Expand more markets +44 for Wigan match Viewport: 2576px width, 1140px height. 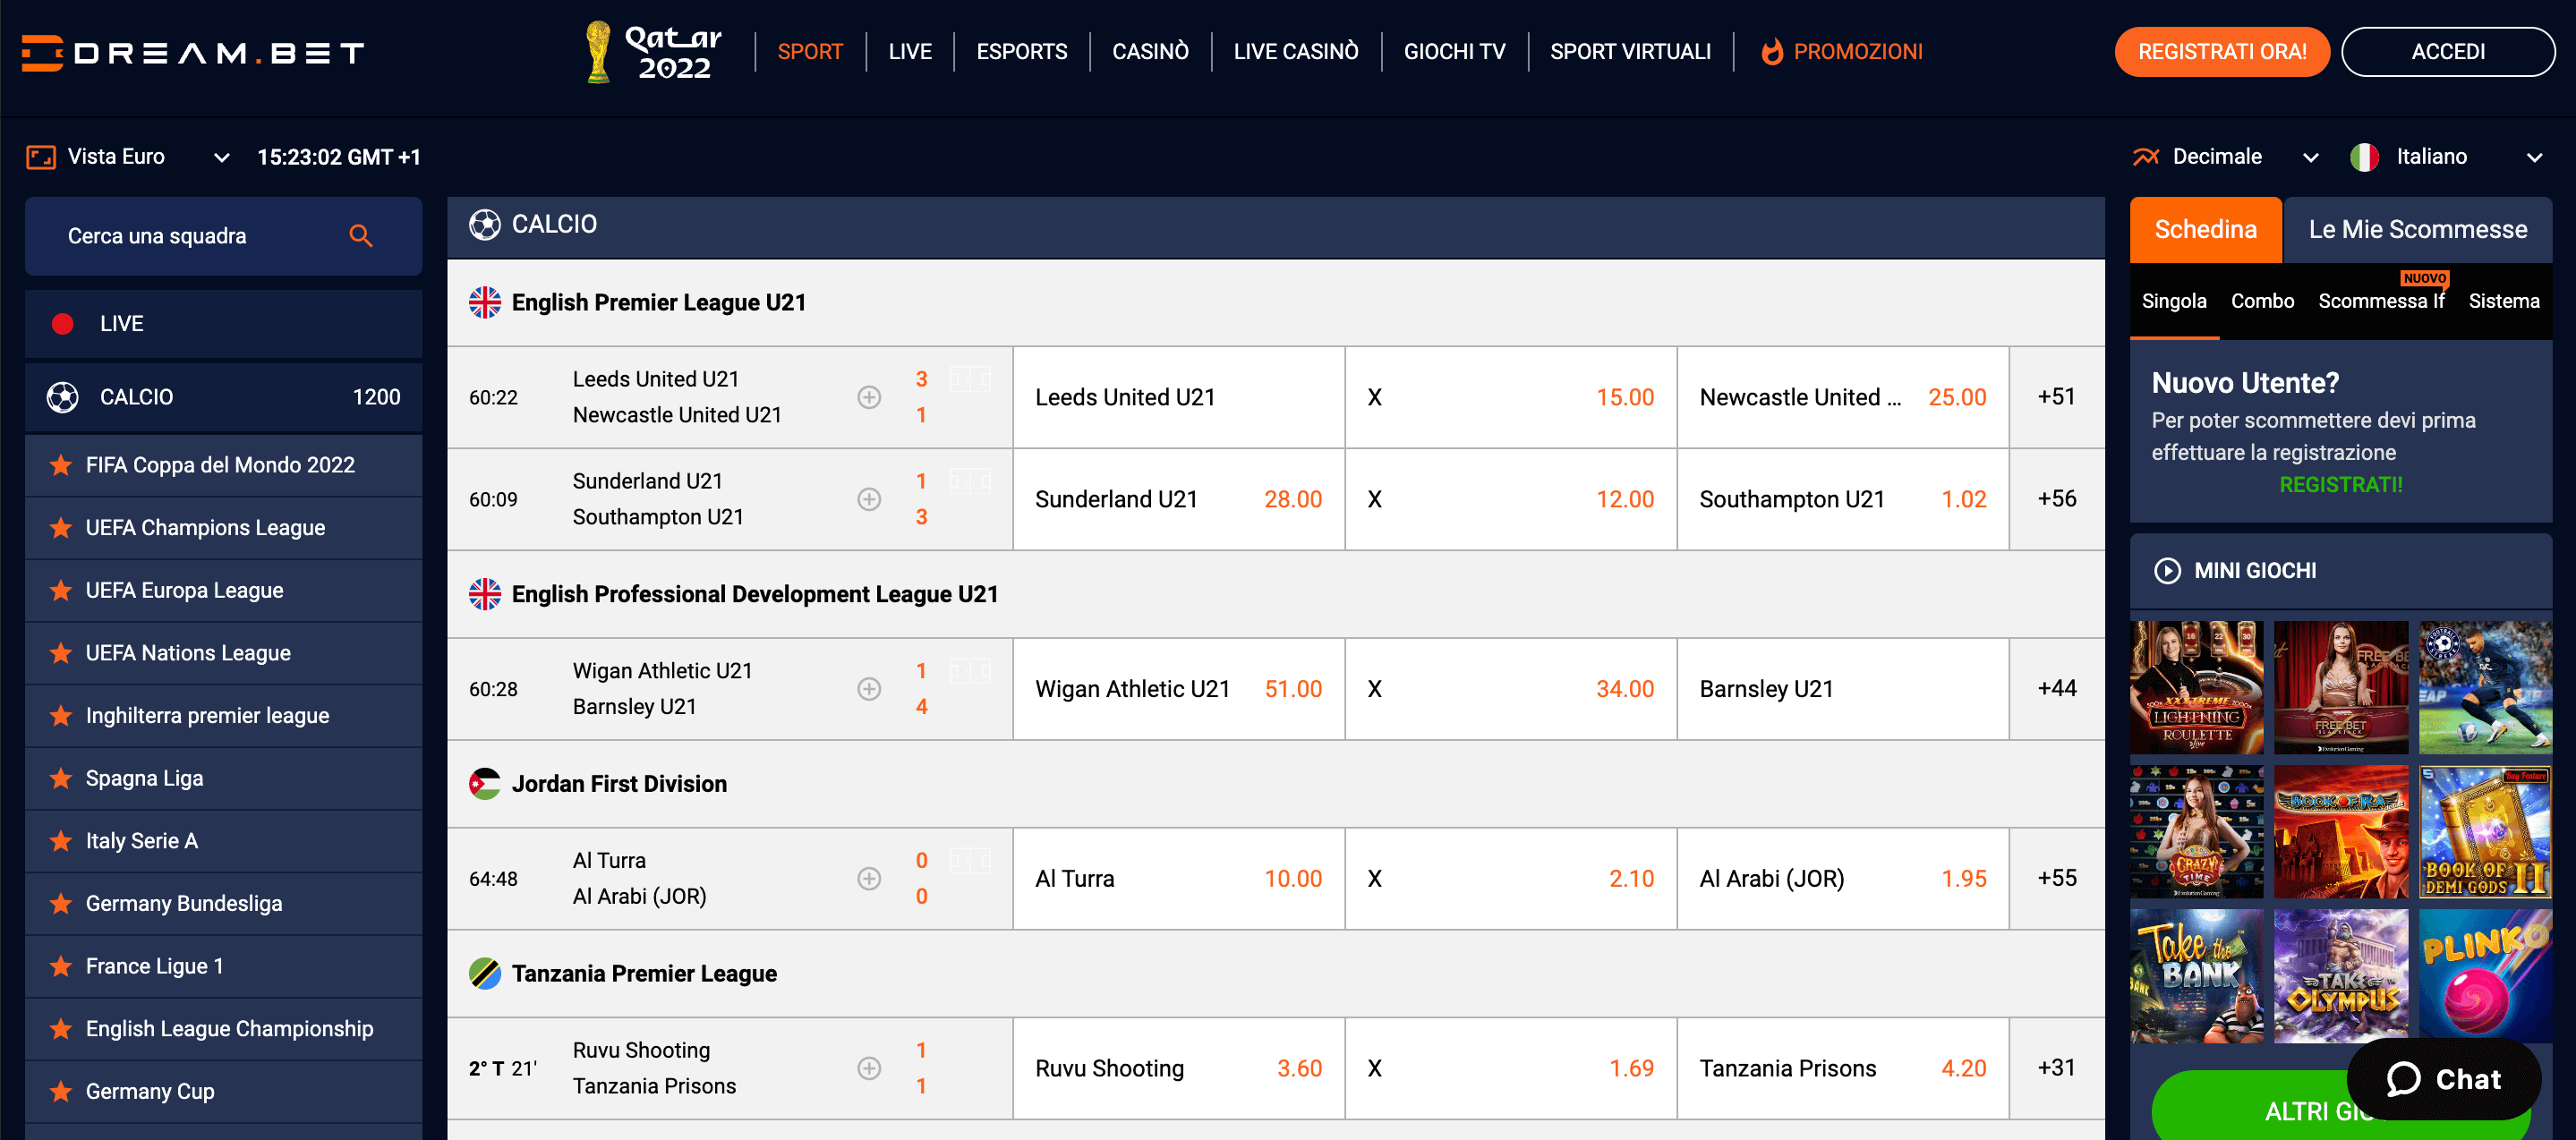(2057, 689)
